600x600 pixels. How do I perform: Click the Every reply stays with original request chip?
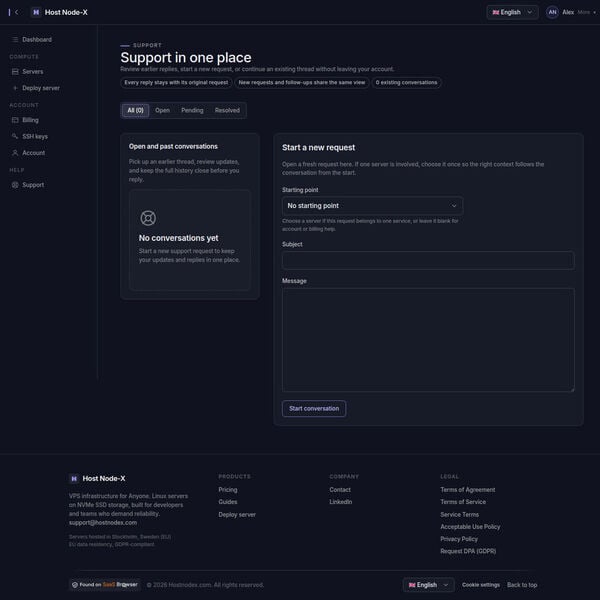click(176, 82)
